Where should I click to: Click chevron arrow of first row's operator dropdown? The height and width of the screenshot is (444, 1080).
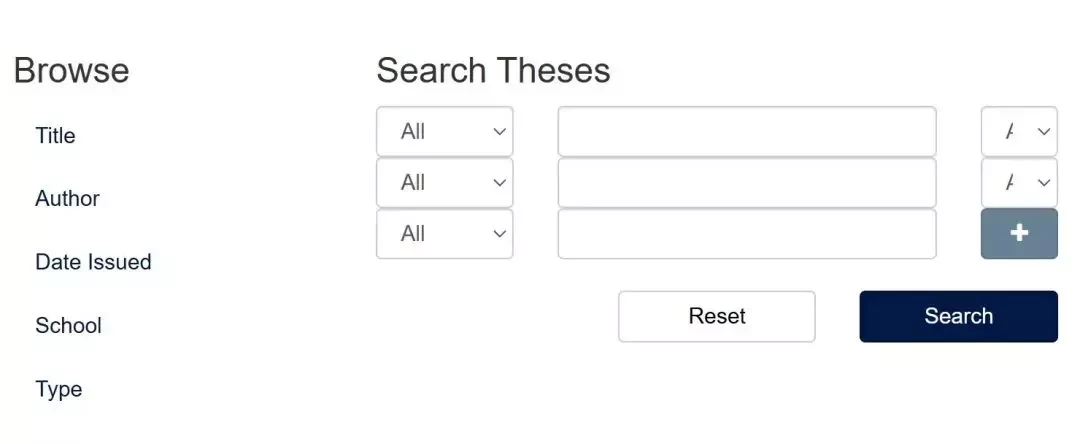(1043, 131)
